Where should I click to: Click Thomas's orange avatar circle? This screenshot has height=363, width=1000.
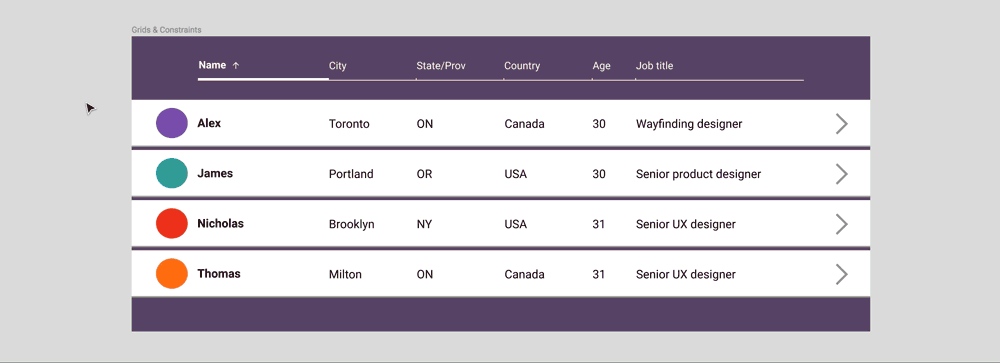point(172,274)
